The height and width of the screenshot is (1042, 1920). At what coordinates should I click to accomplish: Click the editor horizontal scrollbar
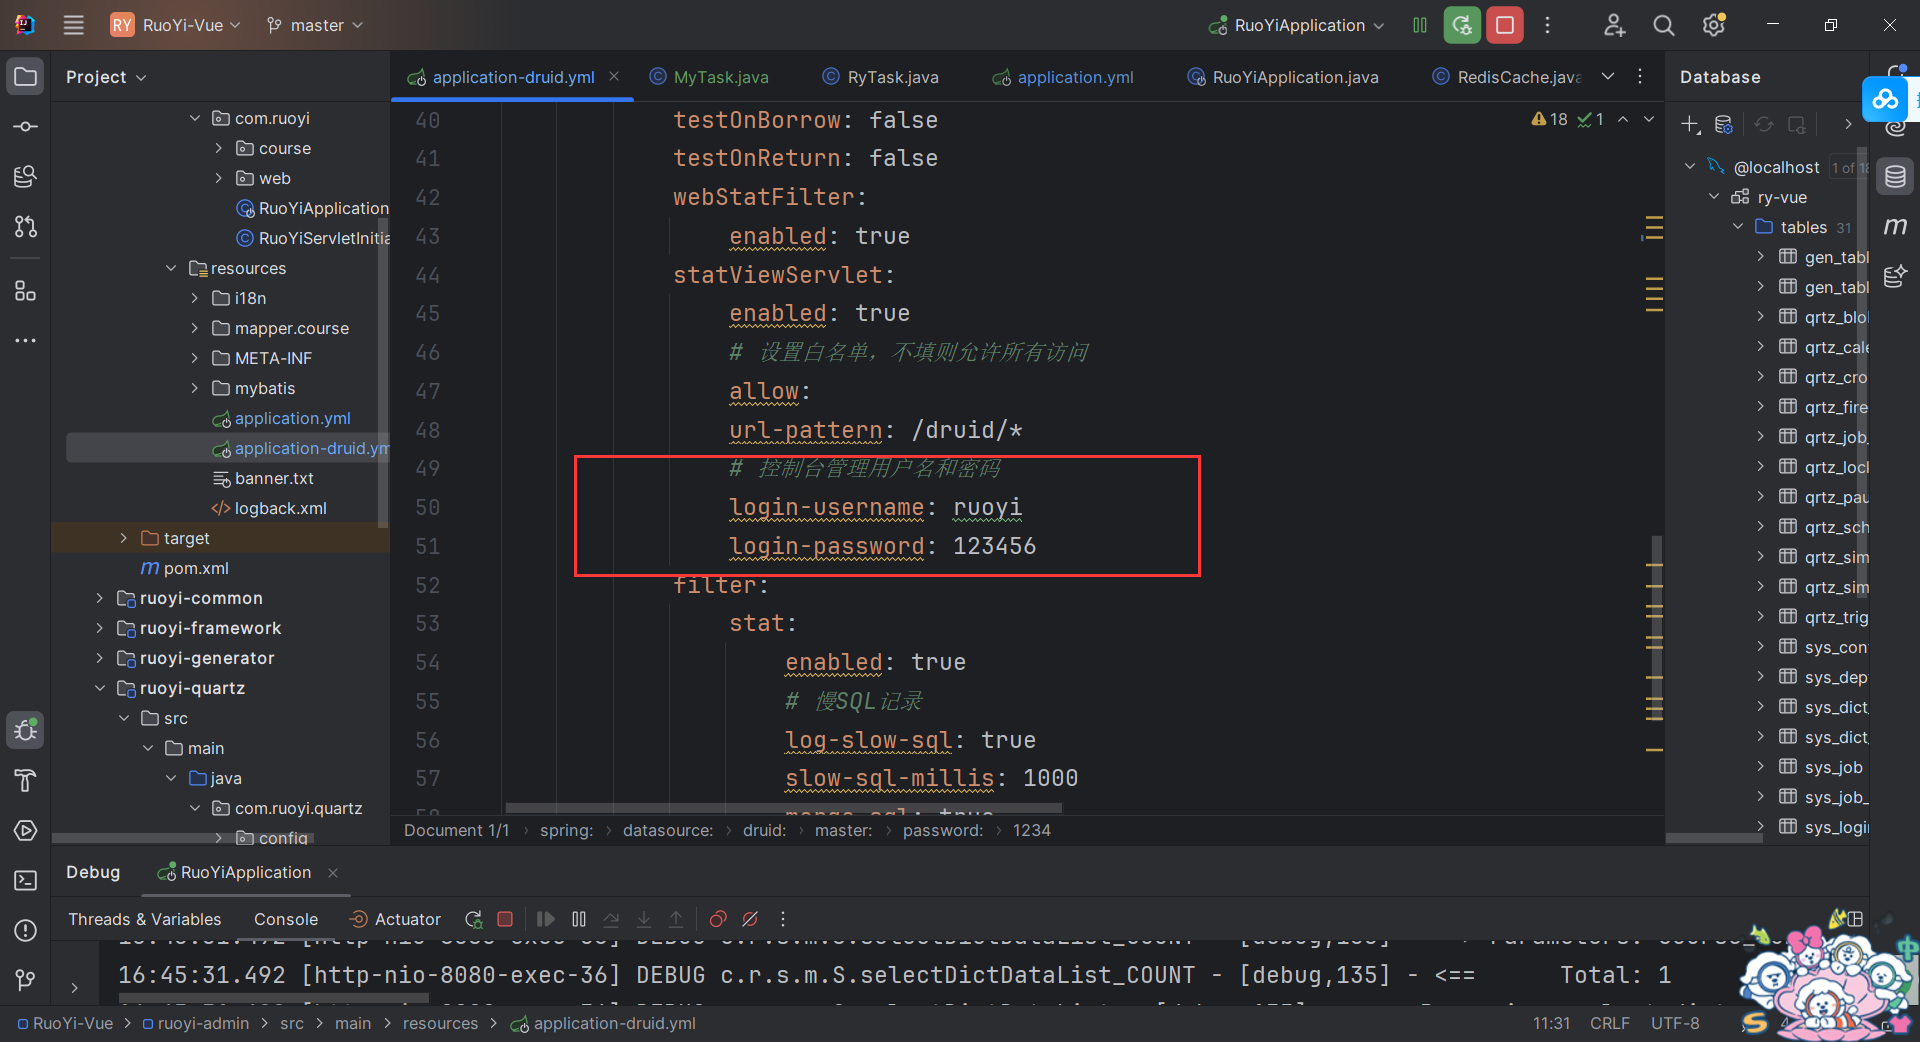click(x=783, y=808)
